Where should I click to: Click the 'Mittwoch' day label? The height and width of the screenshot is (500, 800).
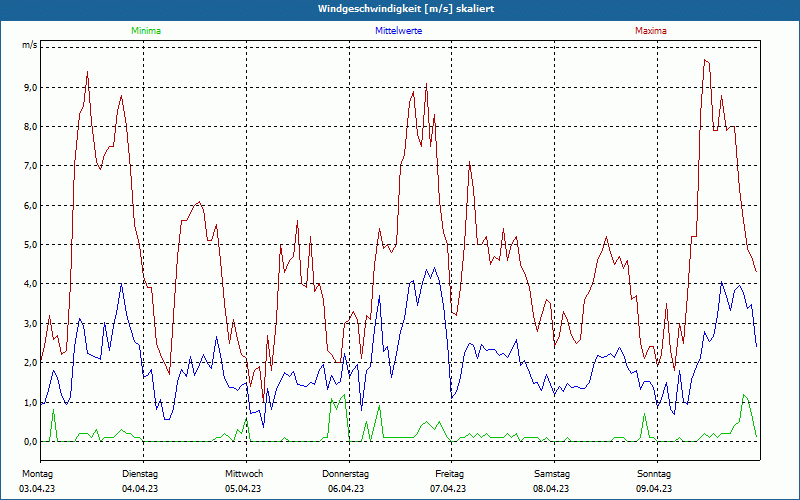(x=244, y=474)
